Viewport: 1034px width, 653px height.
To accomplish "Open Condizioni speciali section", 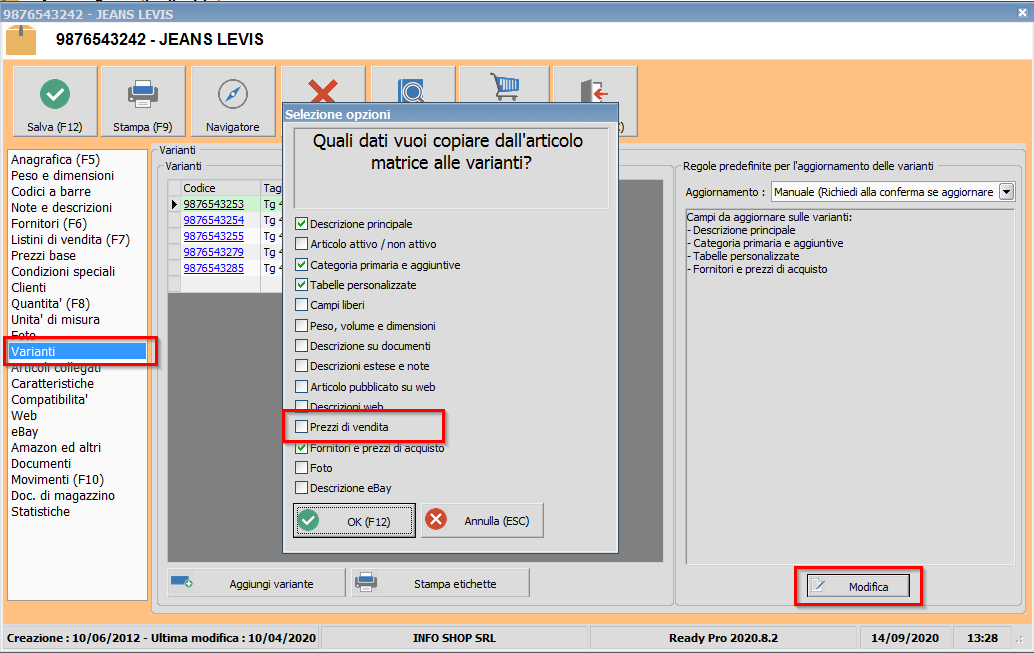I will [63, 271].
